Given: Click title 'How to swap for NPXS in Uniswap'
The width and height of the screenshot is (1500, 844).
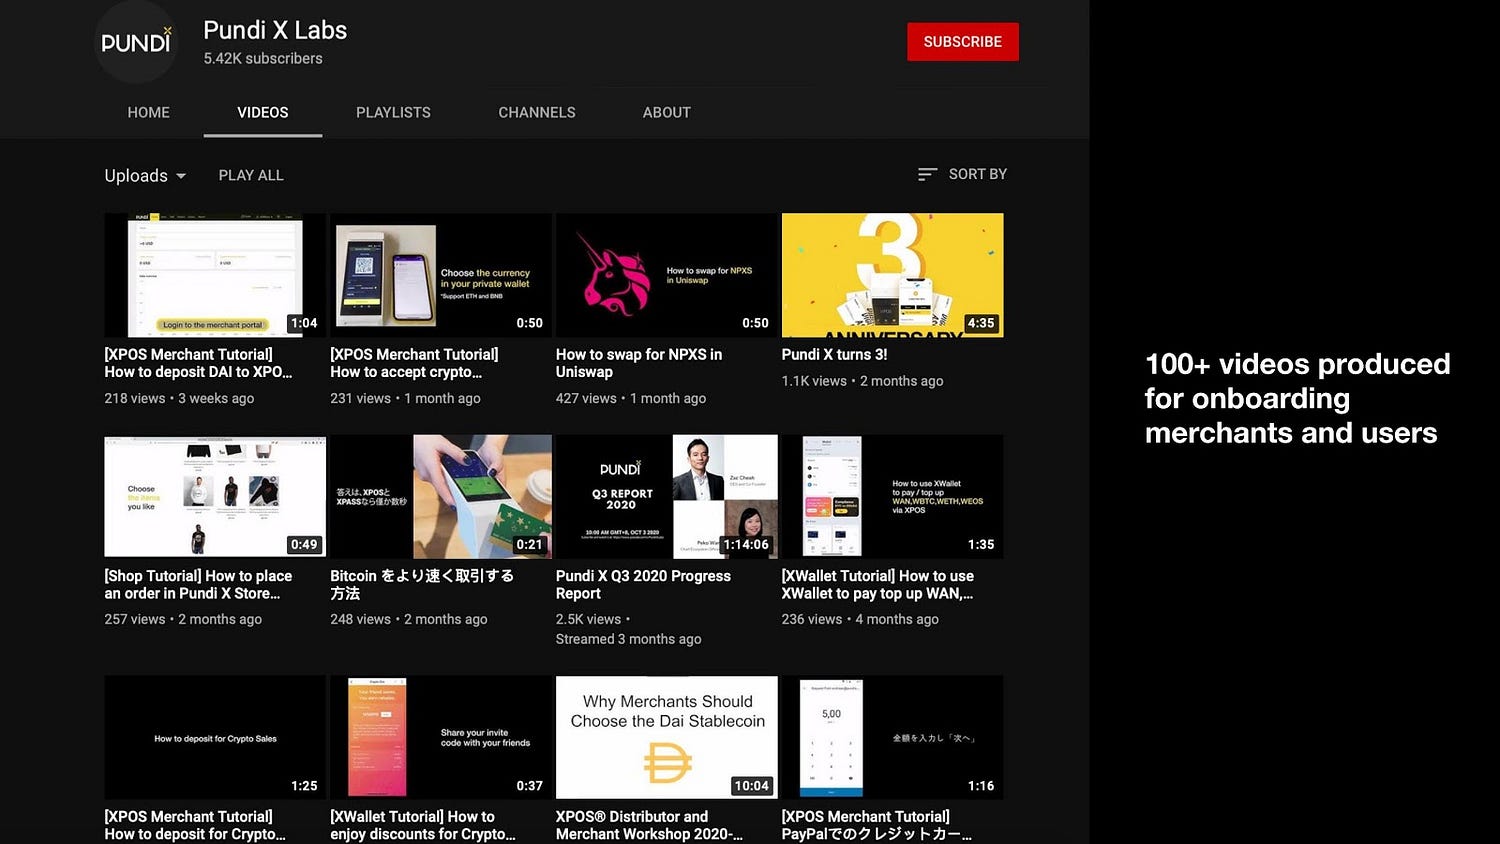Looking at the screenshot, I should click(639, 363).
